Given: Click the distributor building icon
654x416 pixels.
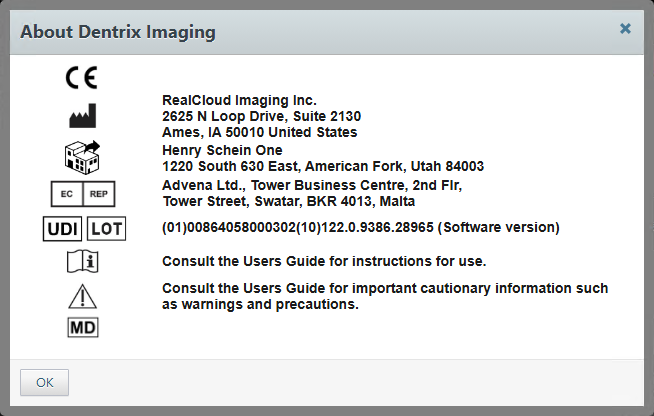Looking at the screenshot, I should coord(82,156).
